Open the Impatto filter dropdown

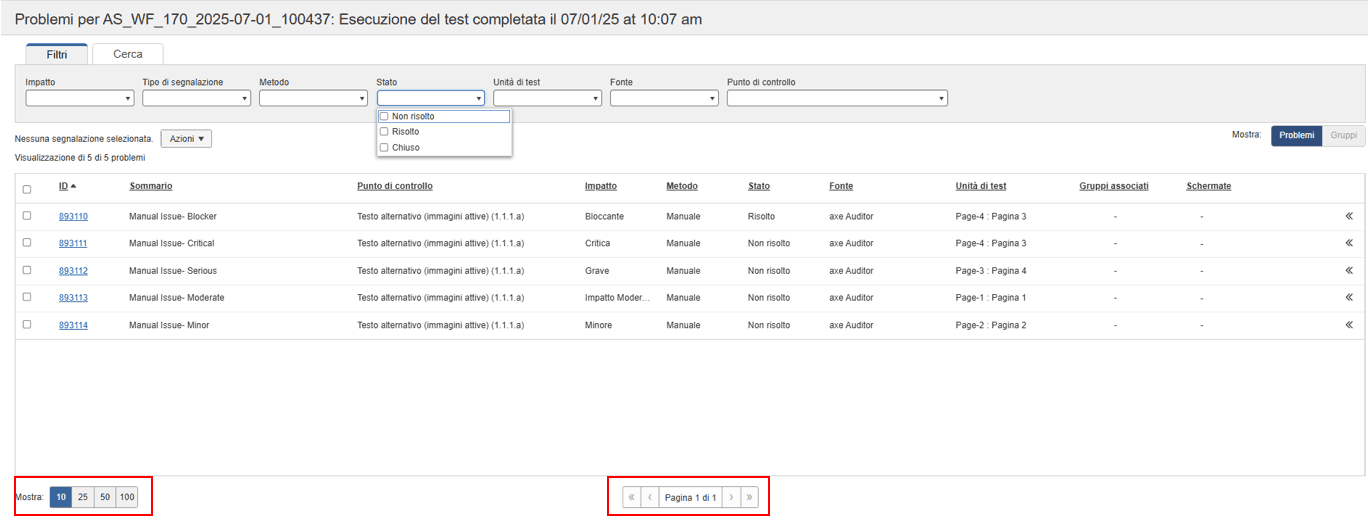(x=80, y=98)
